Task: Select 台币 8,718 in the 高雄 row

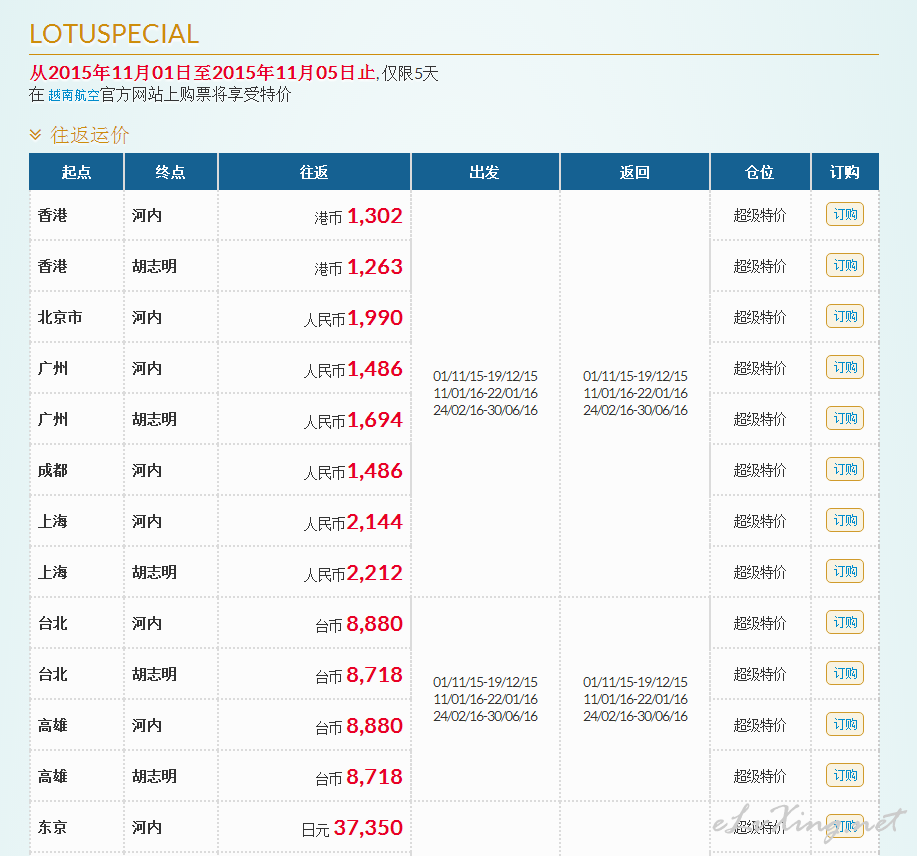Action: point(358,777)
